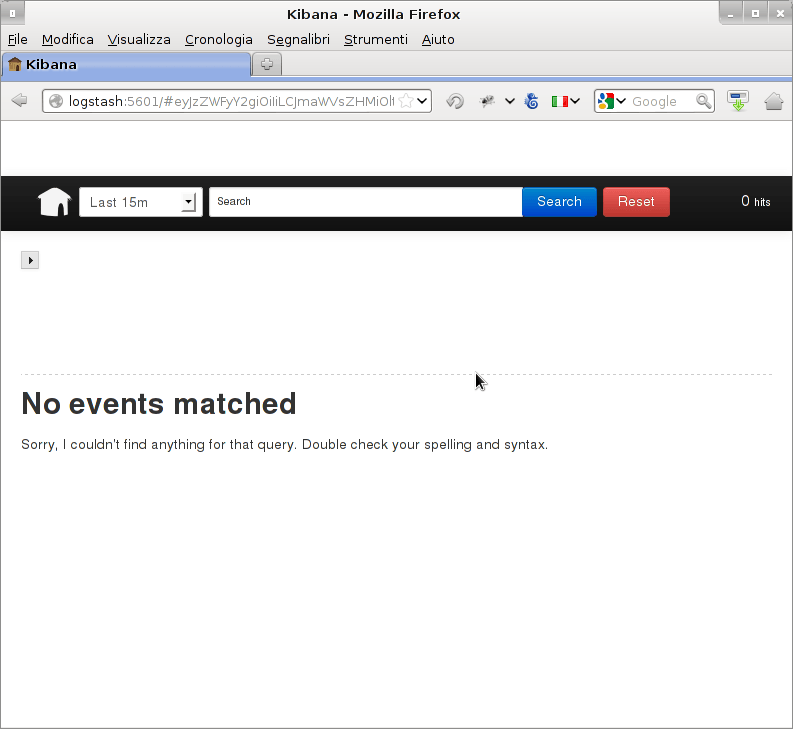Image resolution: width=793 pixels, height=729 pixels.
Task: Open the Cronologia menu
Action: point(218,39)
